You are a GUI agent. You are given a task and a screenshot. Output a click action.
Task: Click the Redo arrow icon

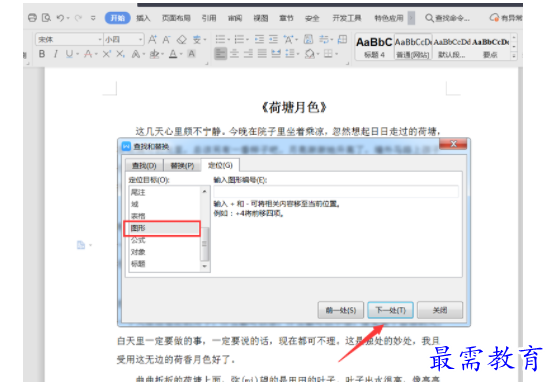pyautogui.click(x=78, y=18)
